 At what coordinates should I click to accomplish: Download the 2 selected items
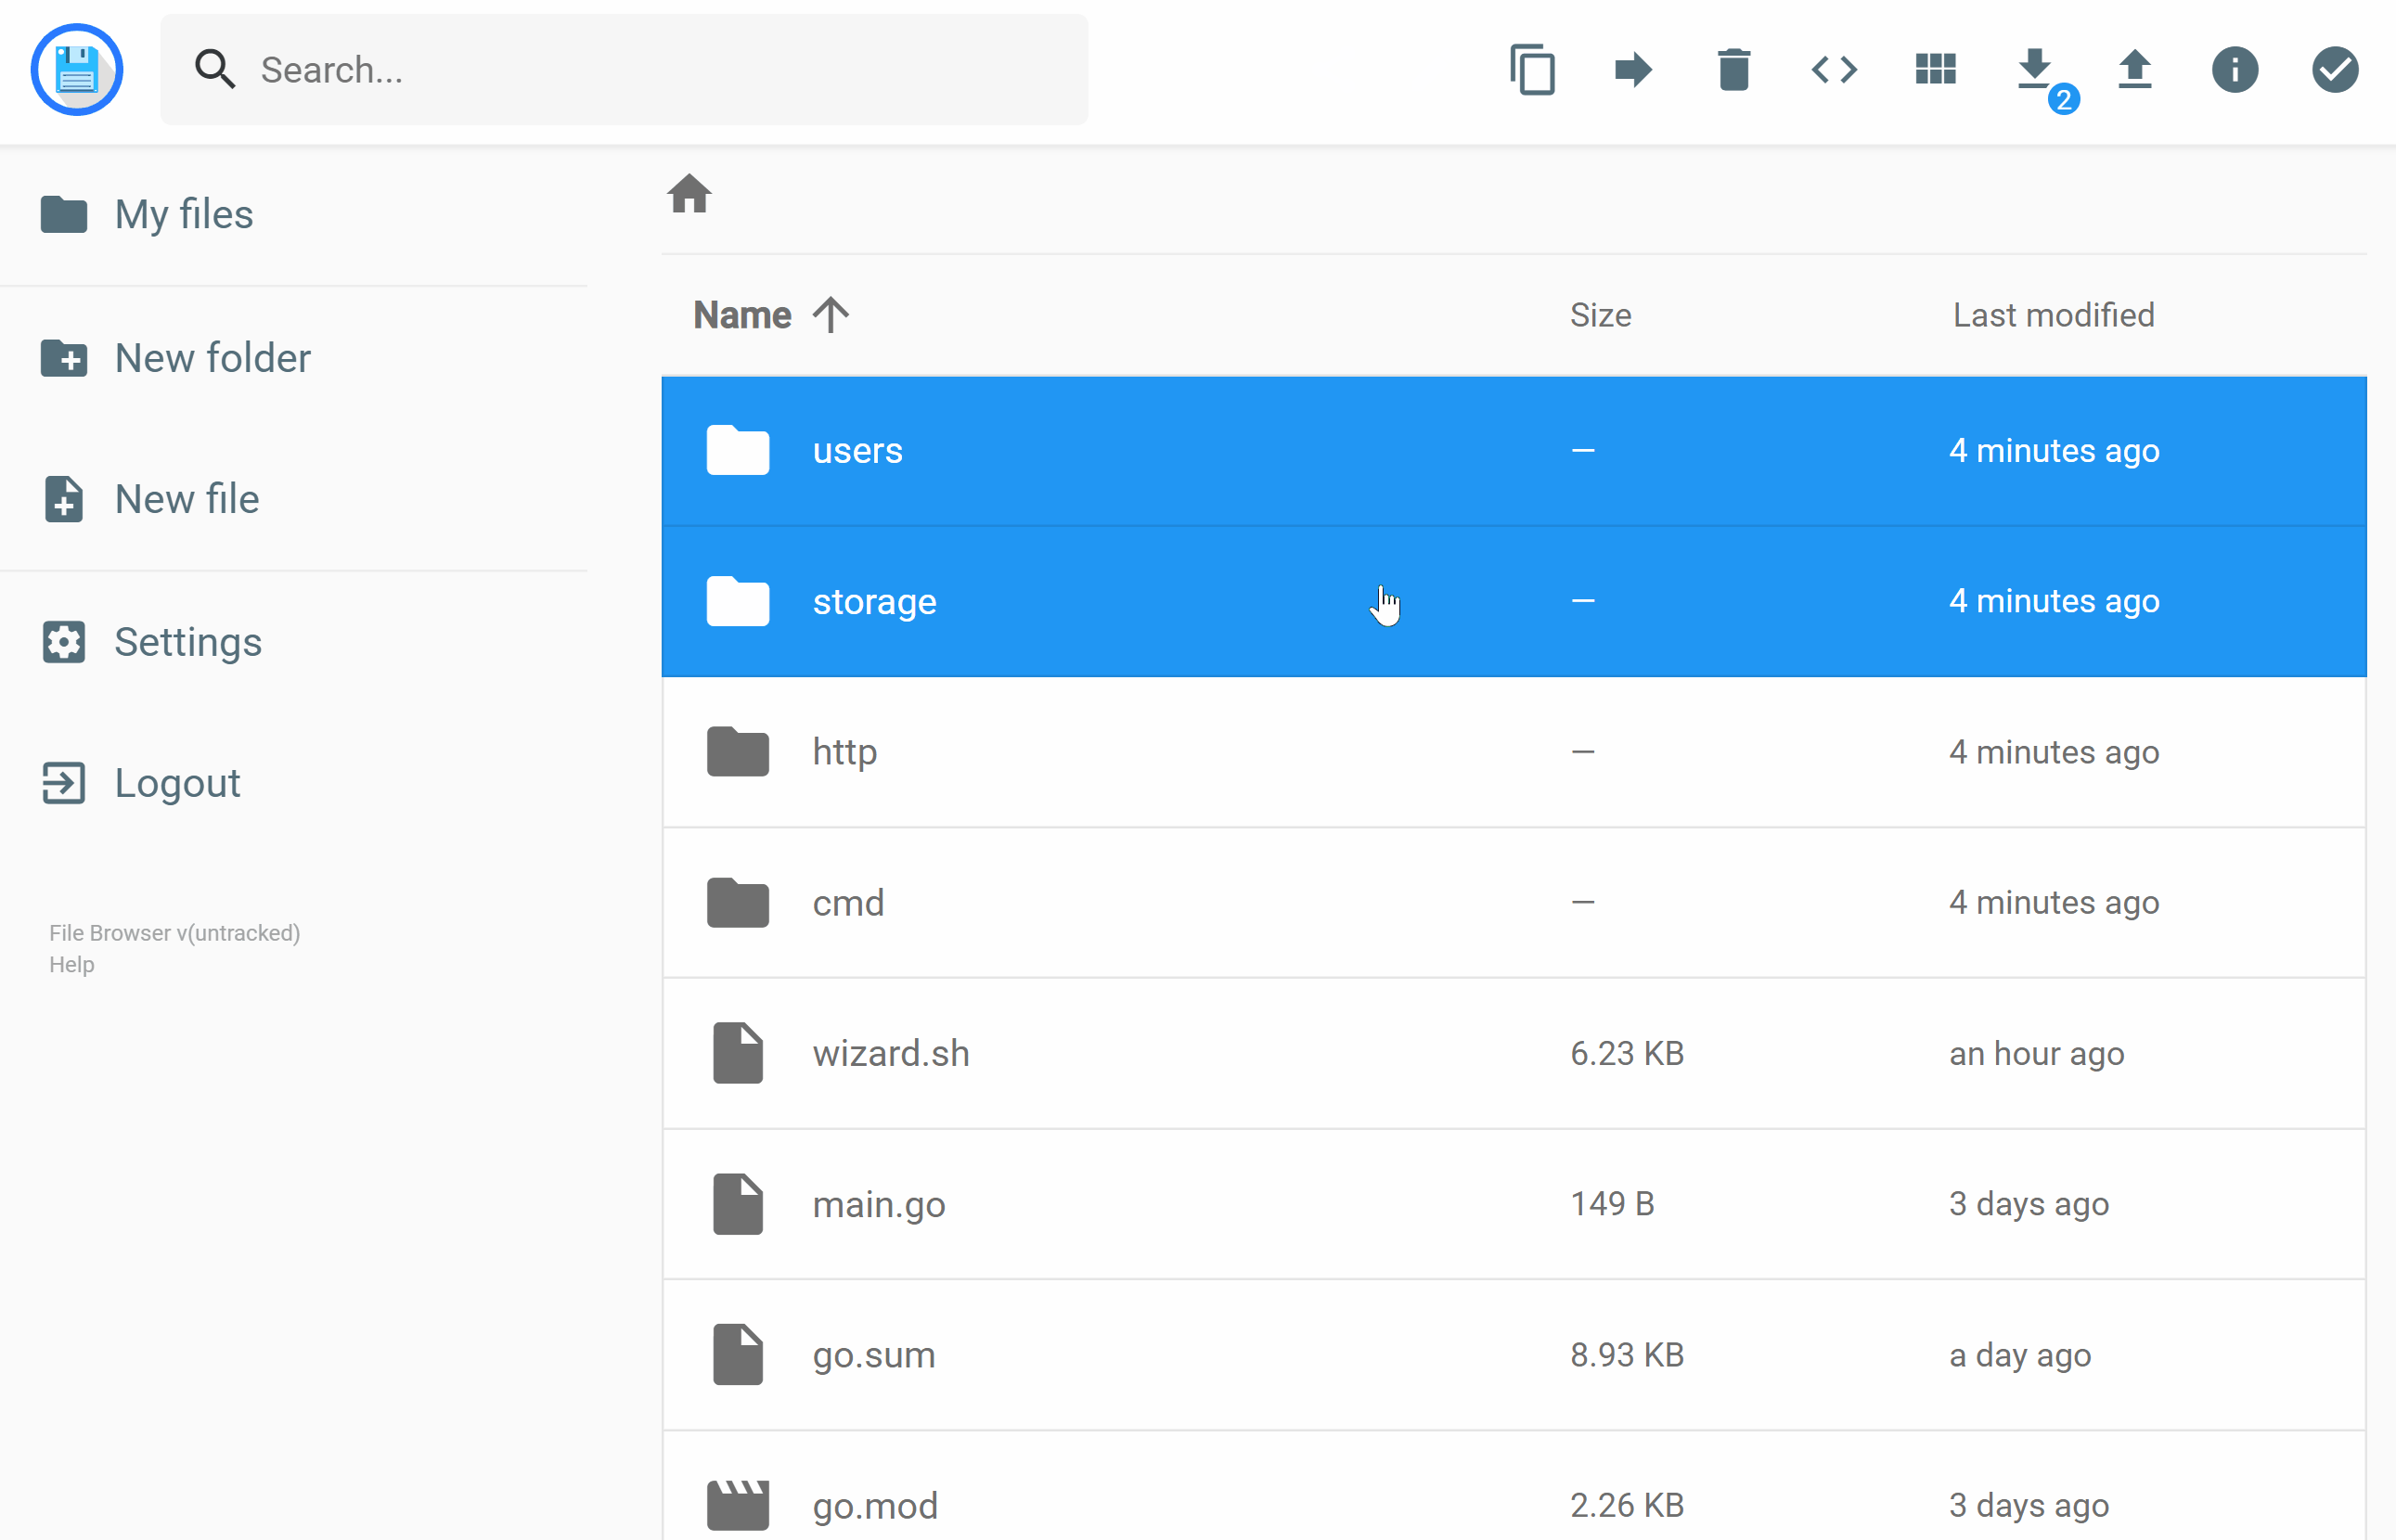click(x=2034, y=69)
